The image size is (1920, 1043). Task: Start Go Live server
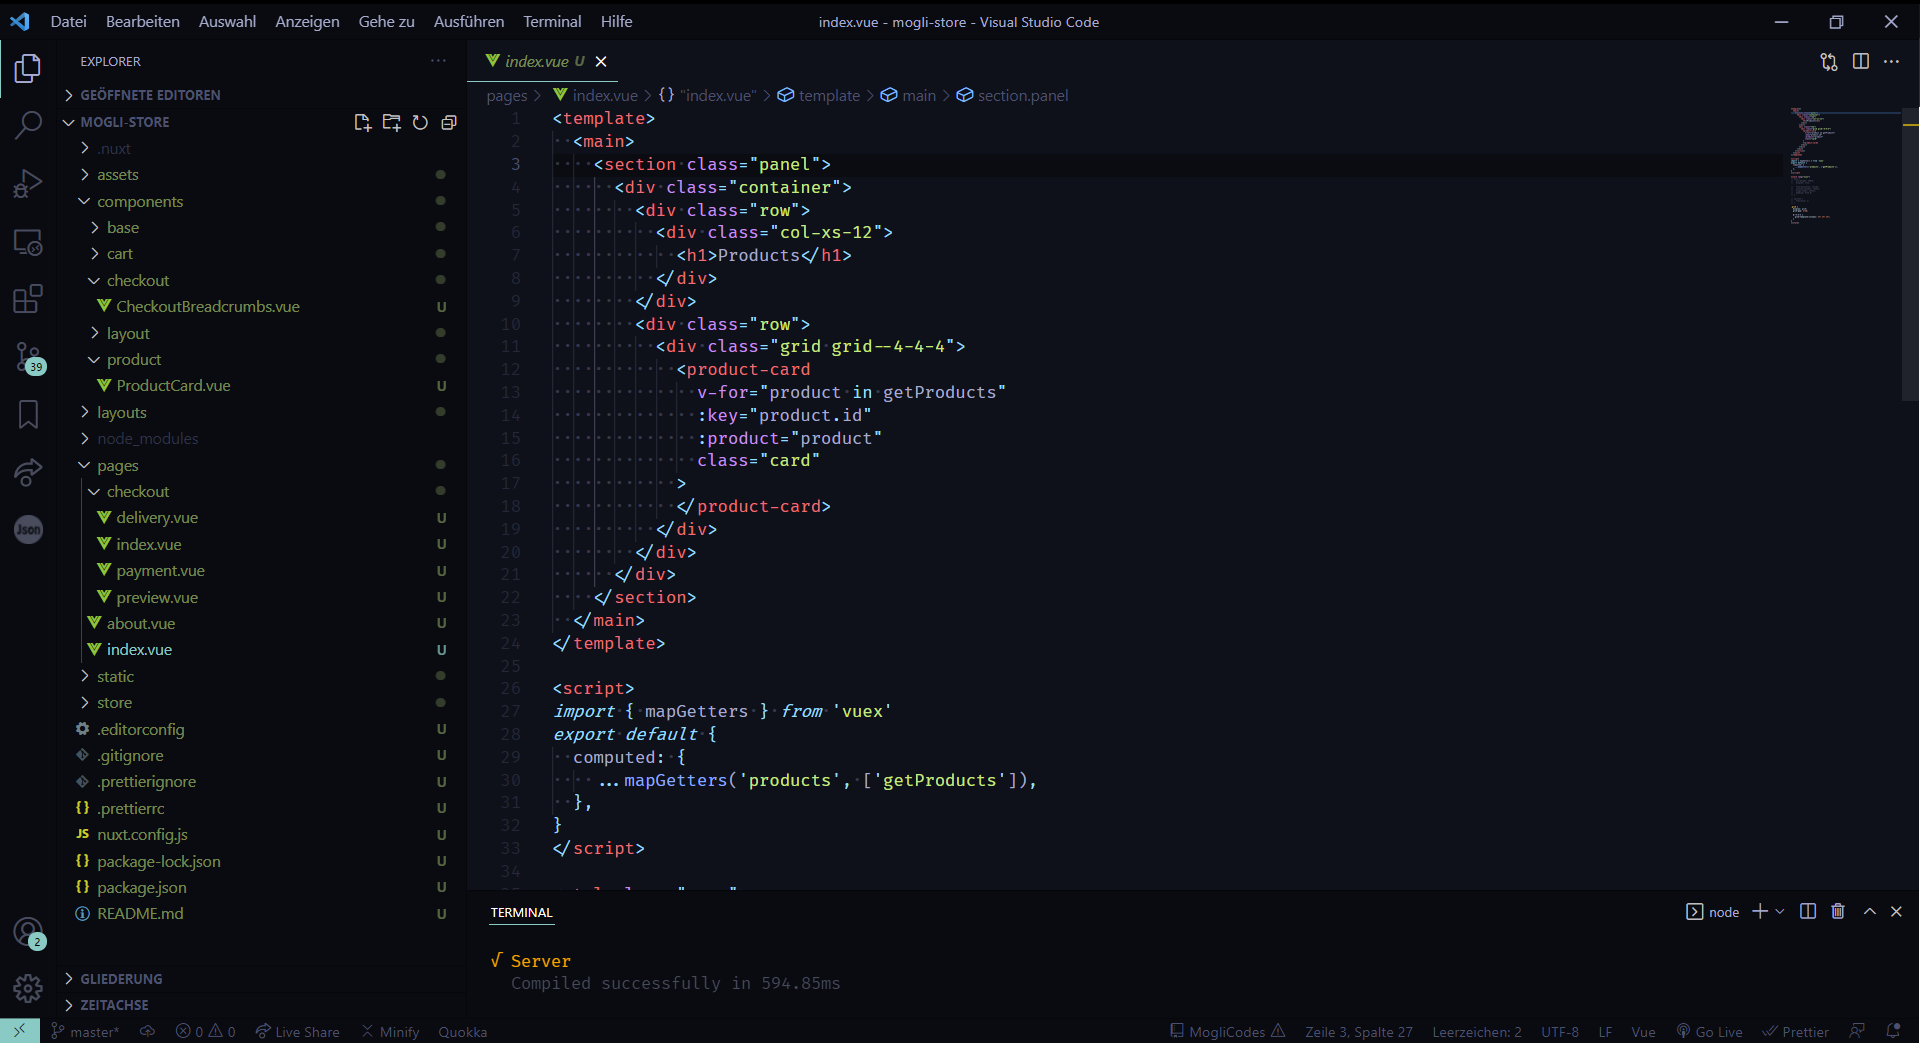pos(1710,1032)
